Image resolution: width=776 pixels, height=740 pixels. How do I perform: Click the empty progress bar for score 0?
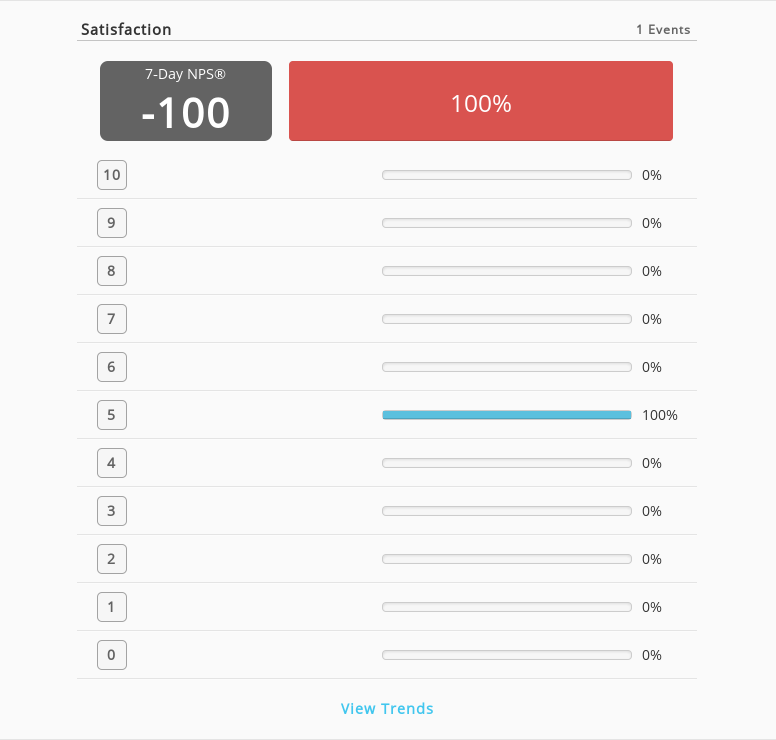point(507,655)
